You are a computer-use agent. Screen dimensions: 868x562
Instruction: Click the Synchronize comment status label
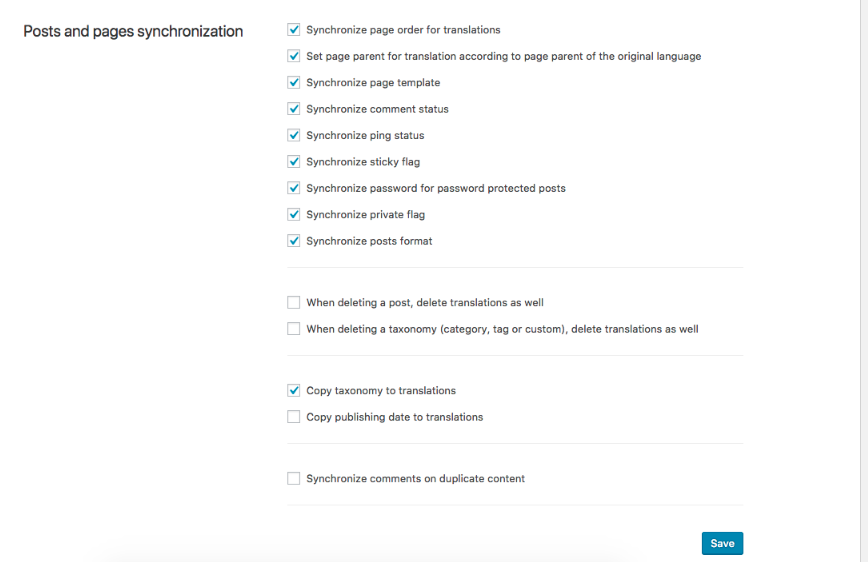(x=377, y=109)
